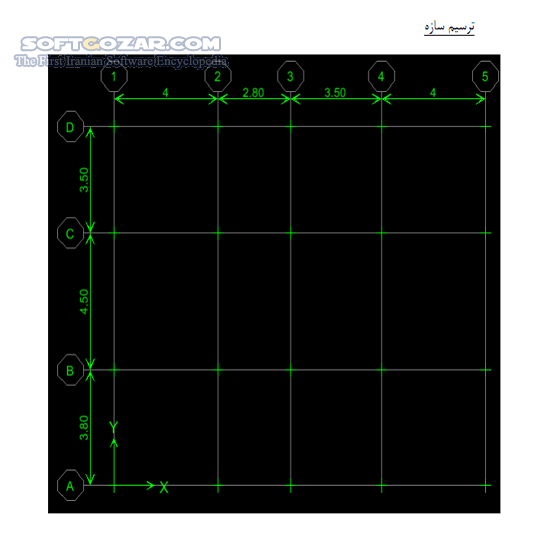Click the underlined Persian title text
The image size is (550, 550).
[x=449, y=27]
